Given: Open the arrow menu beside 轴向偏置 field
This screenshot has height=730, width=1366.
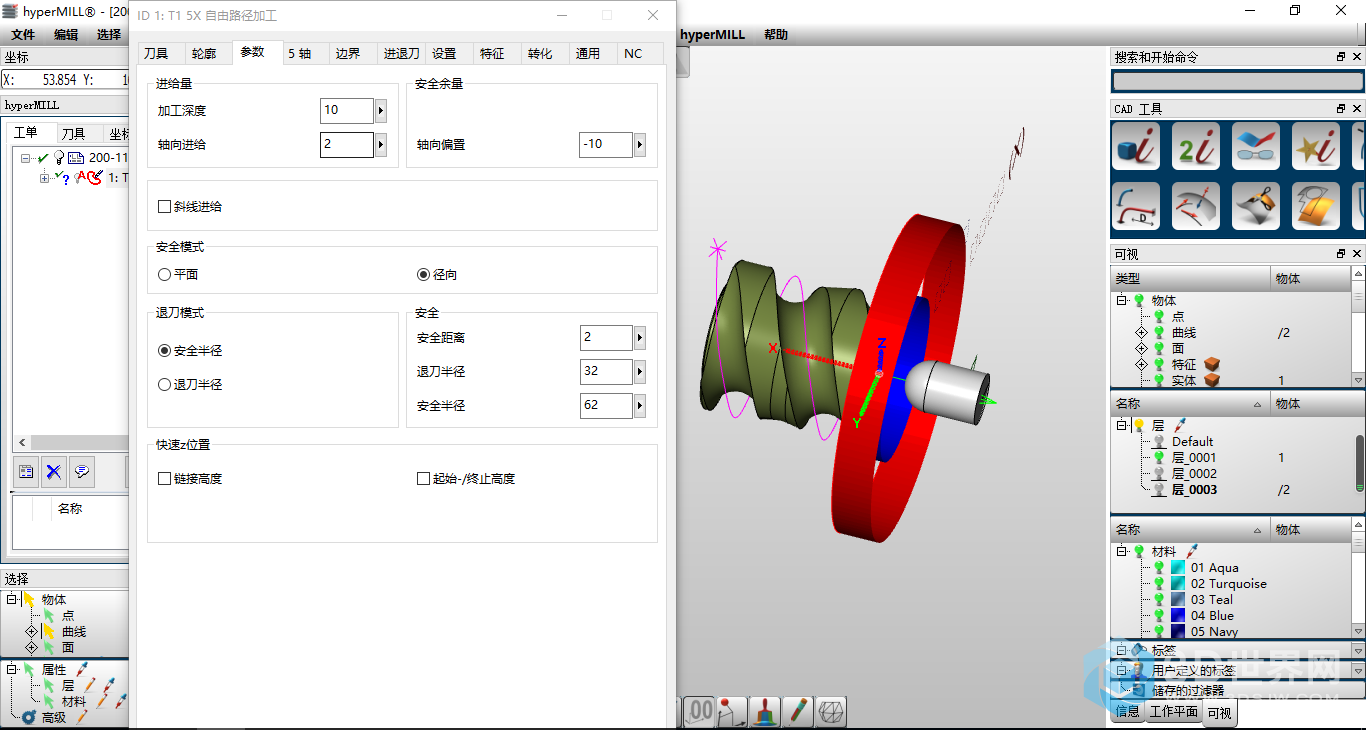Looking at the screenshot, I should (639, 145).
